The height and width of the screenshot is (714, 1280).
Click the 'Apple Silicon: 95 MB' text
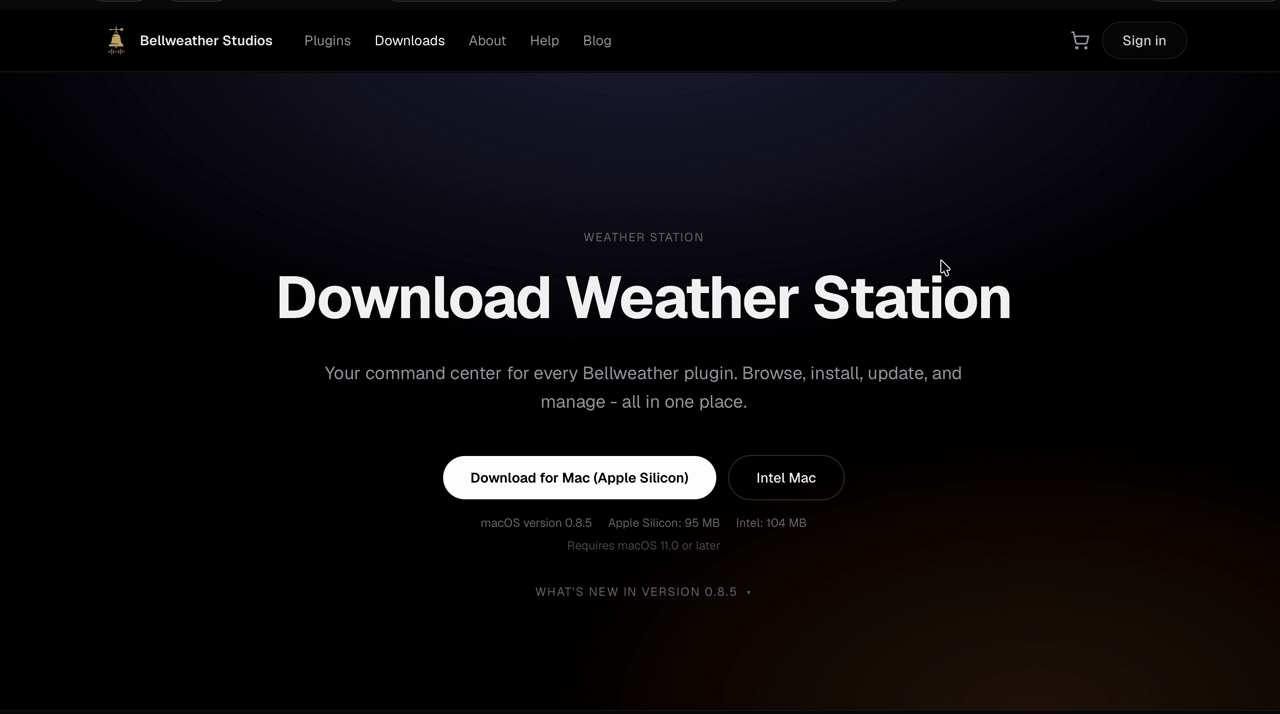664,523
